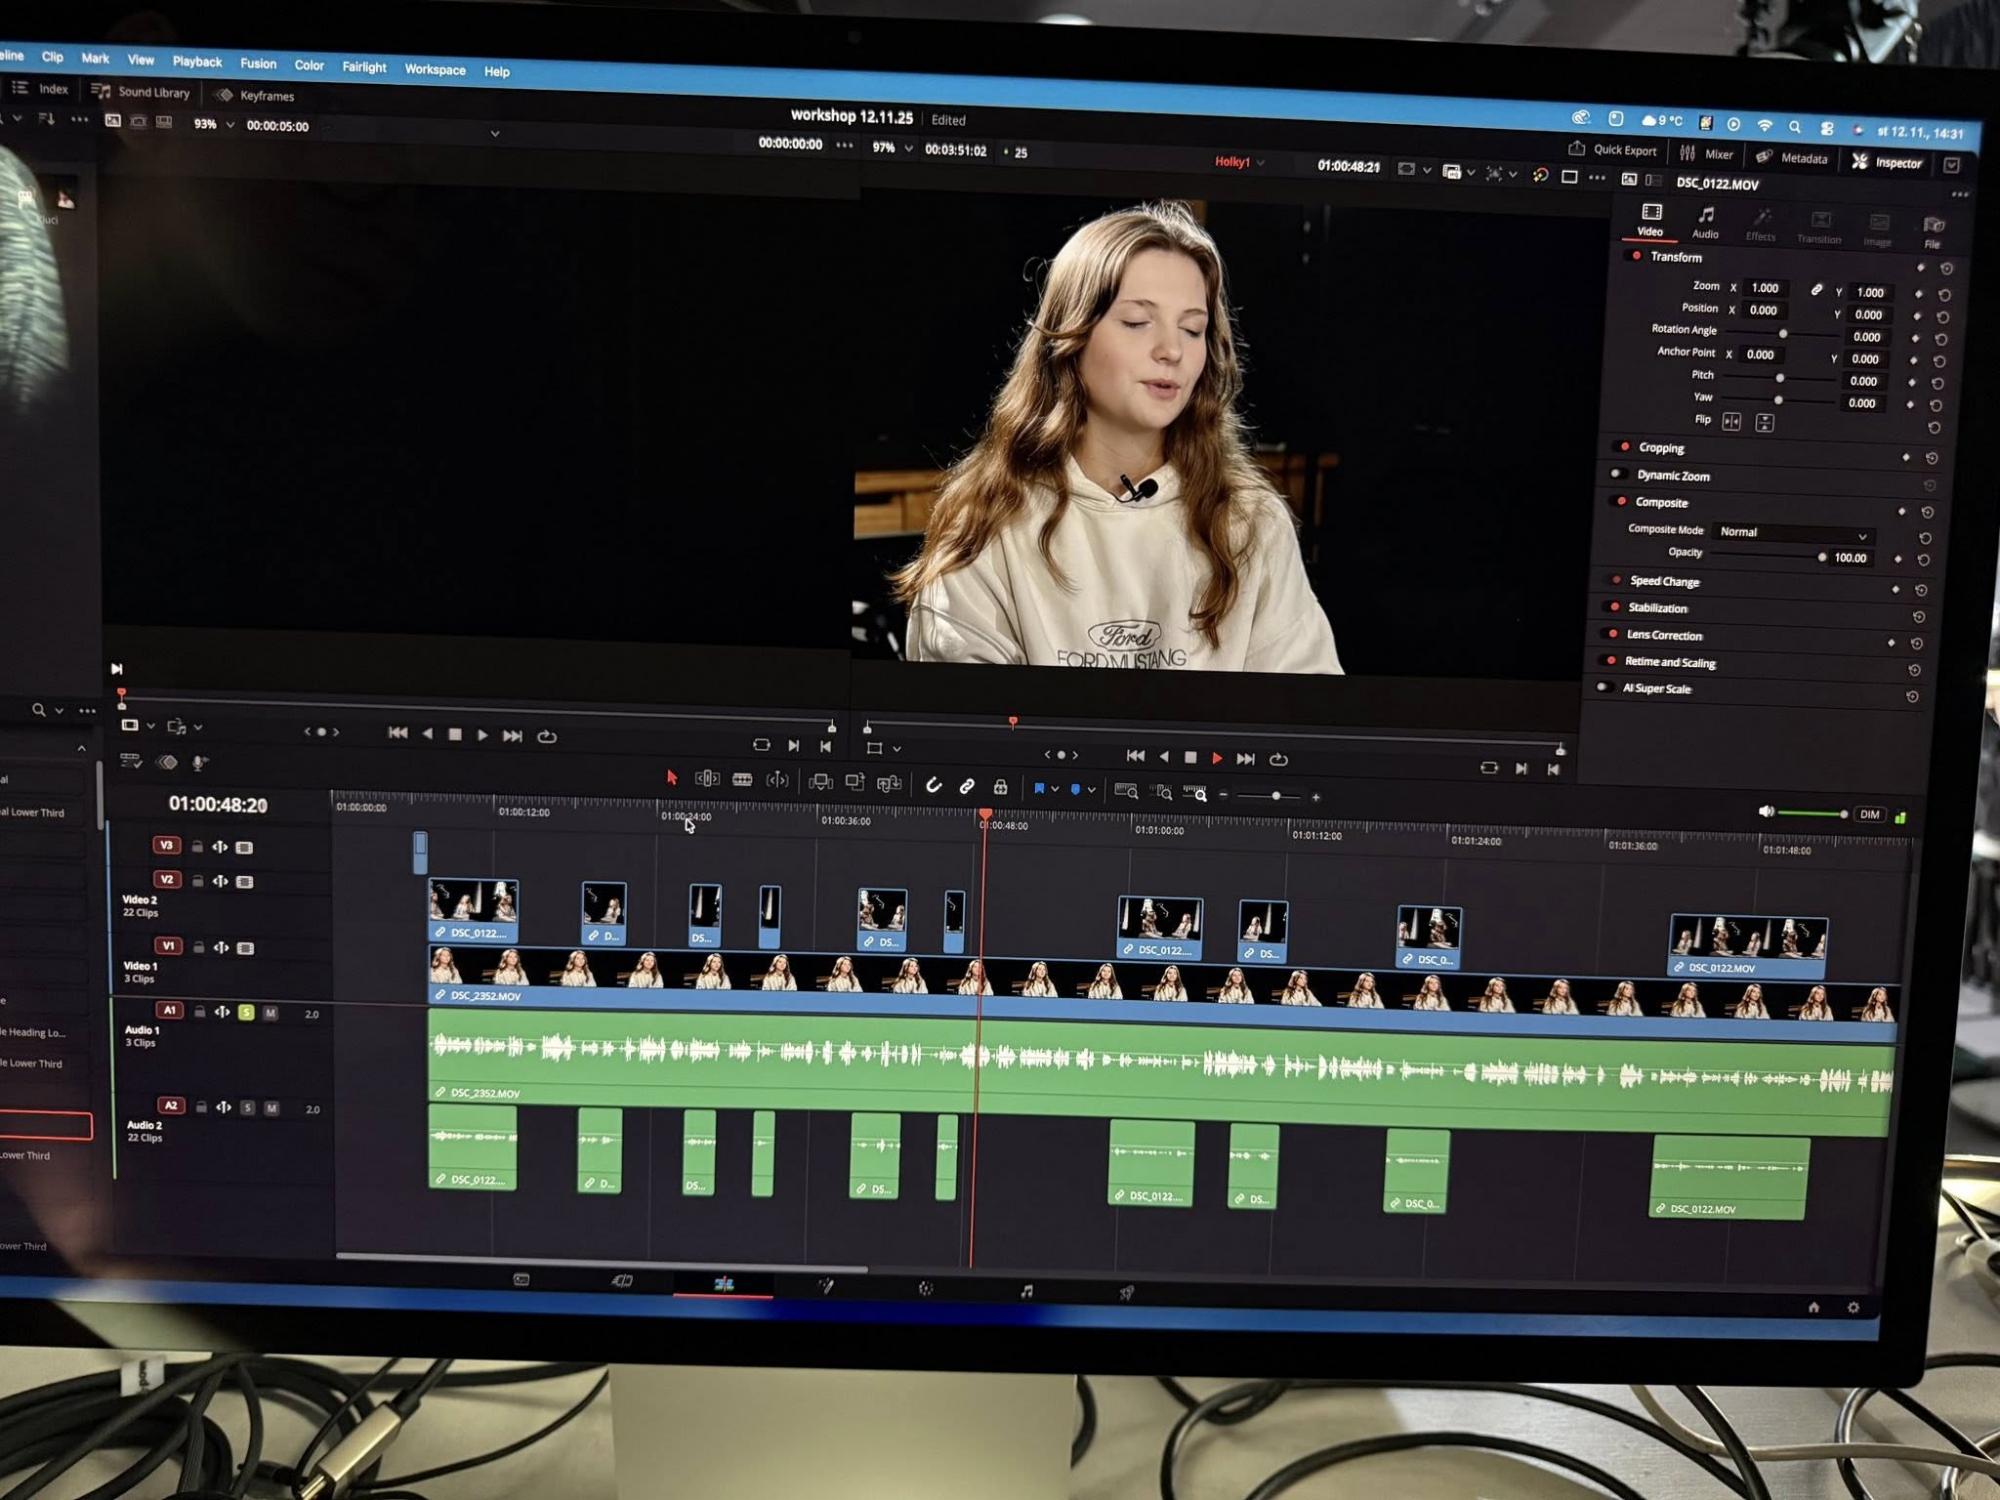Click the Opacity slider handle

(x=1821, y=557)
